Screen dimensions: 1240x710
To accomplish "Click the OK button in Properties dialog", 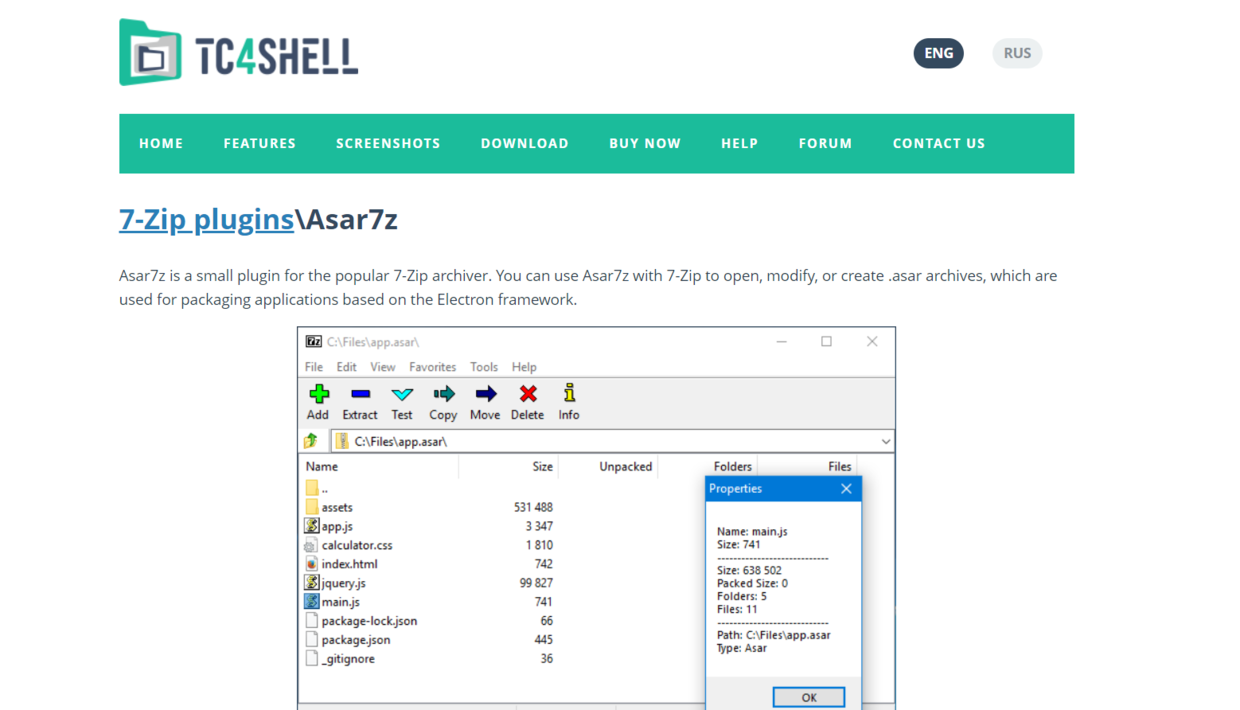I will (x=808, y=697).
